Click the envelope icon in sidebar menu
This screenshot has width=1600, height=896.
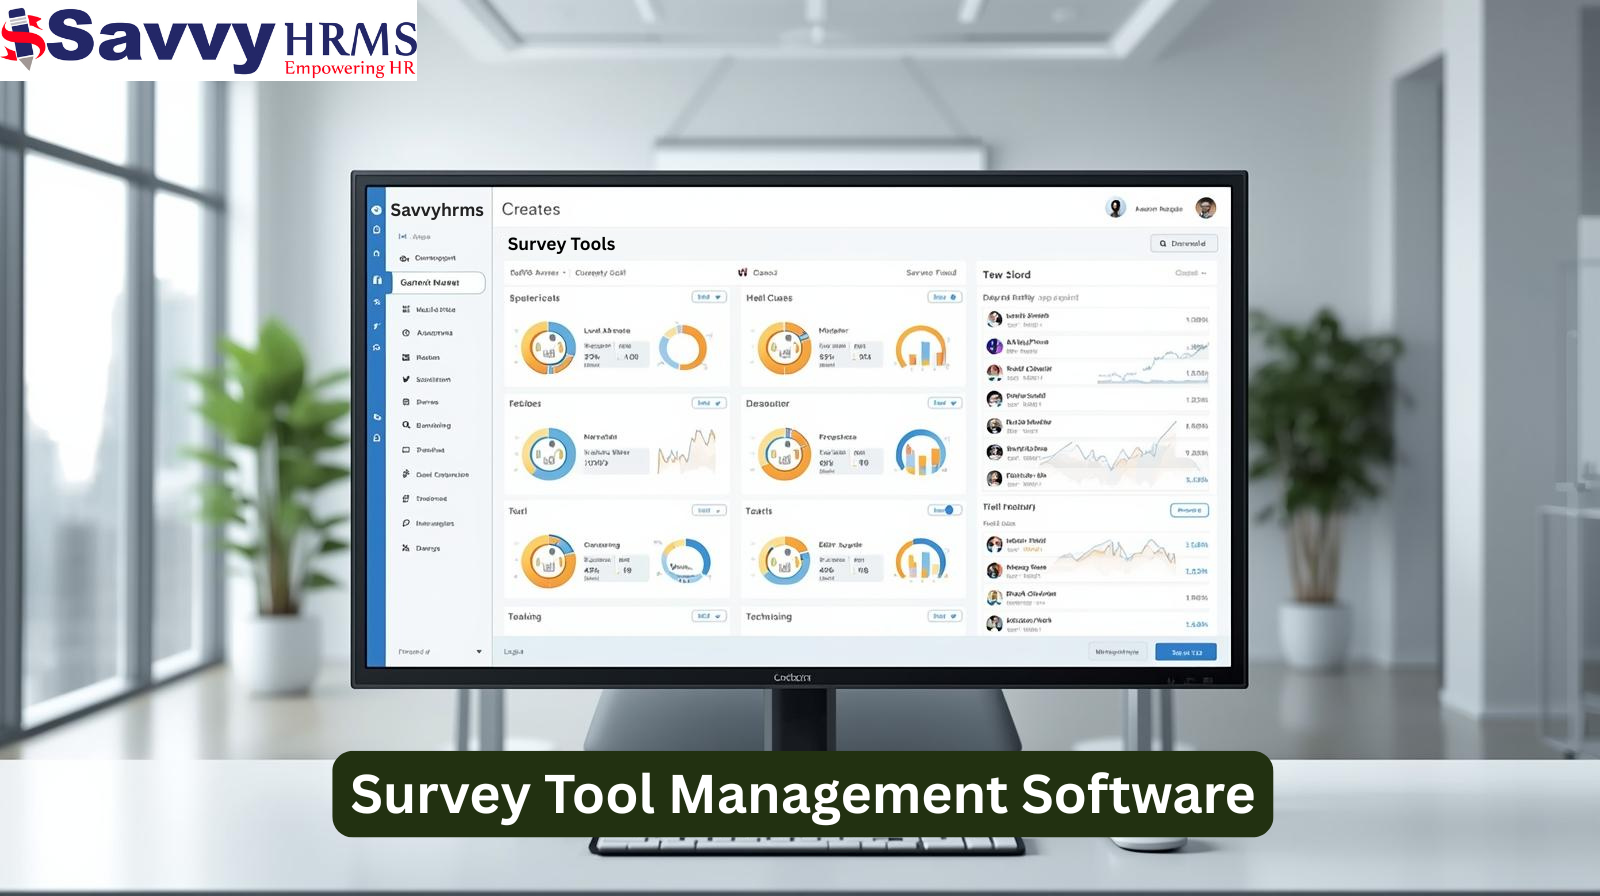[x=406, y=357]
